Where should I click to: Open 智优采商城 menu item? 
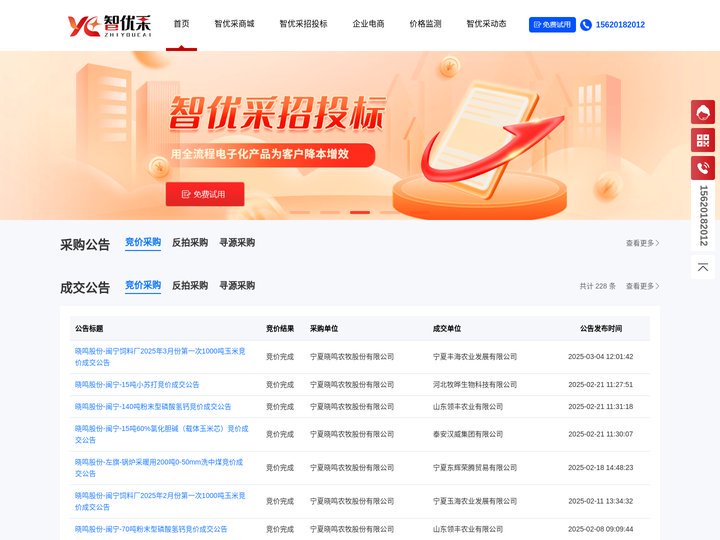pos(234,24)
